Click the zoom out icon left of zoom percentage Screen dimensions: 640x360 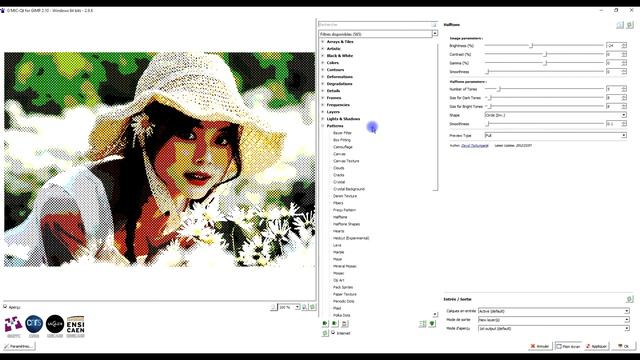[273, 307]
